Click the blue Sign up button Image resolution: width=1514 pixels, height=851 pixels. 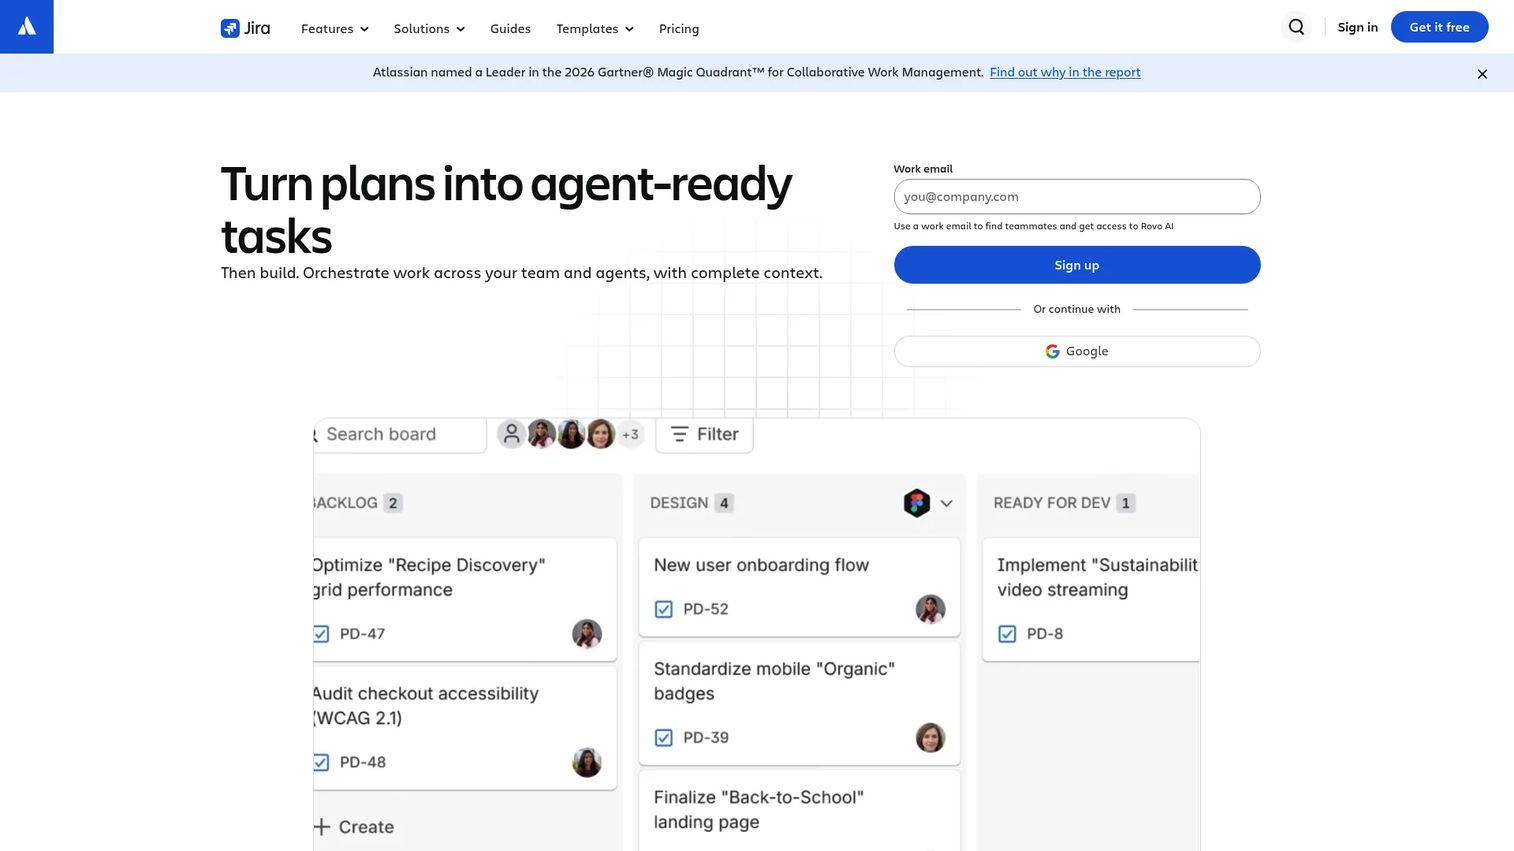(1076, 265)
